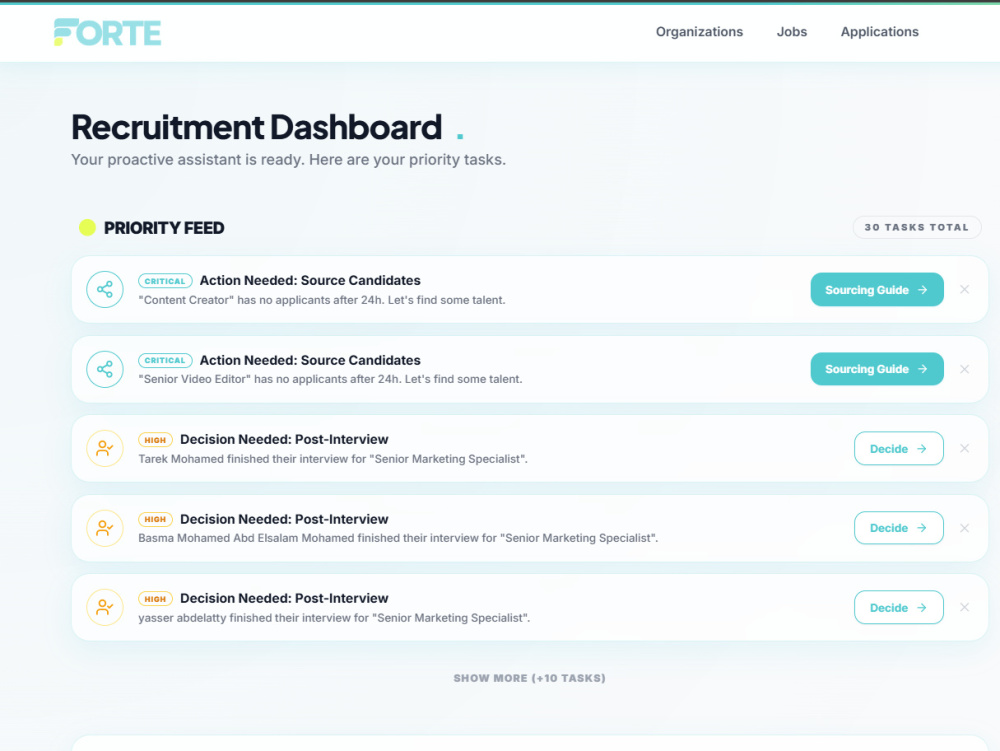Image resolution: width=1000 pixels, height=751 pixels.
Task: Click yasser abdelatty finished interview text
Action: click(x=334, y=618)
